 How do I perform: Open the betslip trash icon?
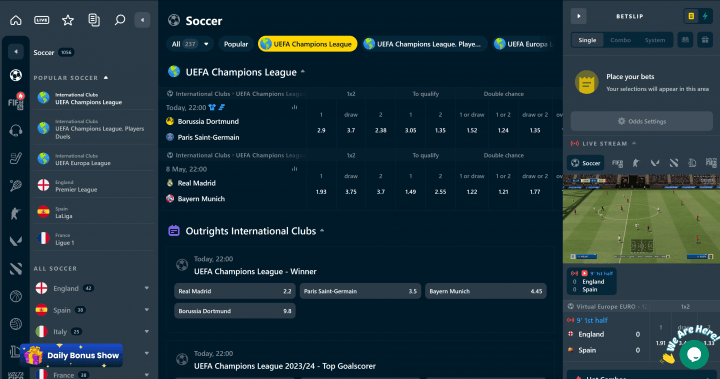pos(705,40)
